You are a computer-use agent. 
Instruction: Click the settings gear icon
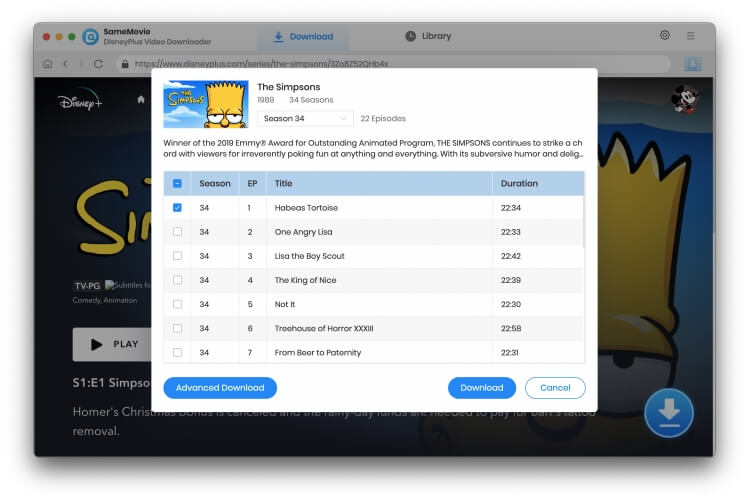coord(665,36)
